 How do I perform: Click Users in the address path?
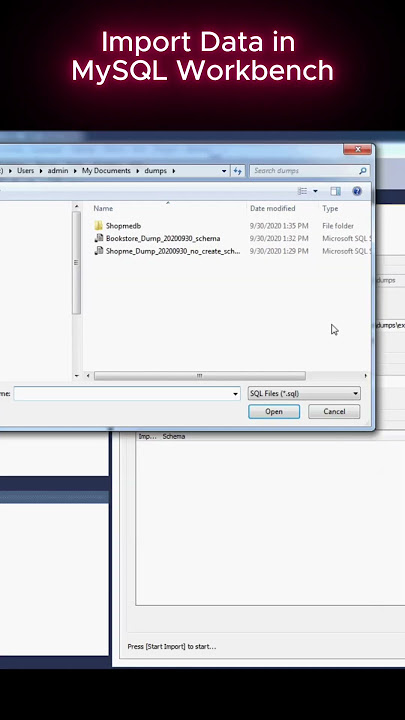pyautogui.click(x=26, y=171)
